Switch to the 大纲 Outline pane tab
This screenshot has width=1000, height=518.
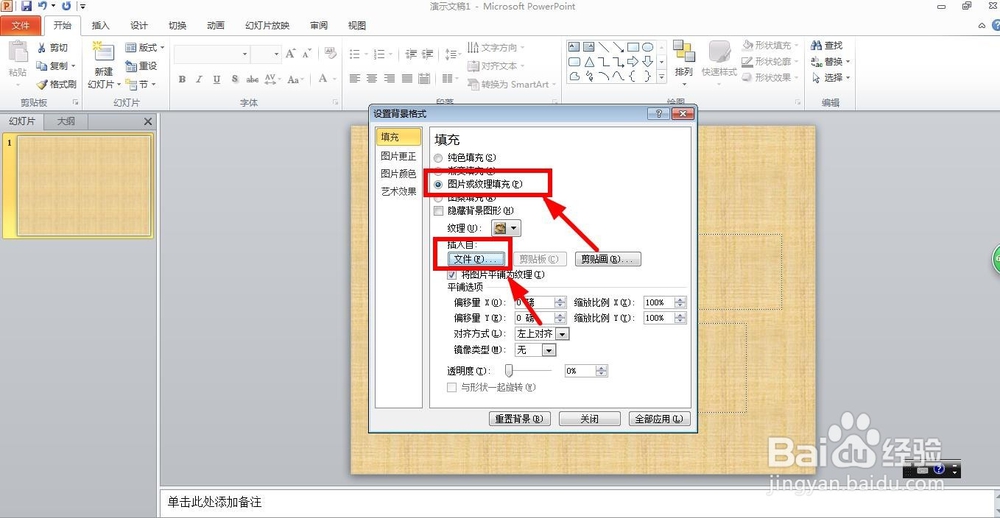coord(66,121)
